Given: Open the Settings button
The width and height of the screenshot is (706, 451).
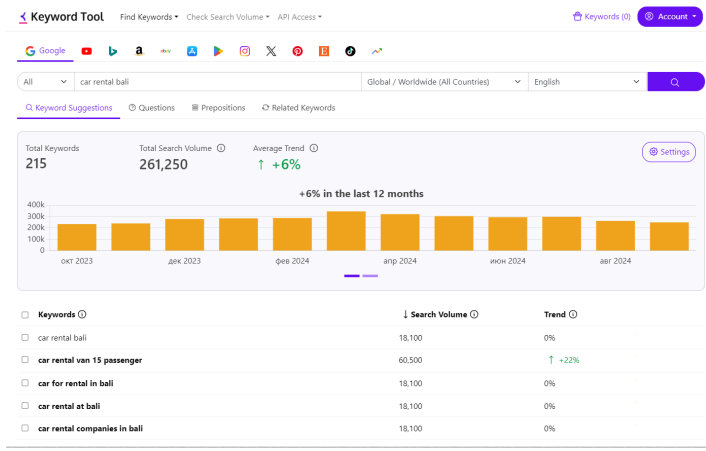Looking at the screenshot, I should click(669, 152).
